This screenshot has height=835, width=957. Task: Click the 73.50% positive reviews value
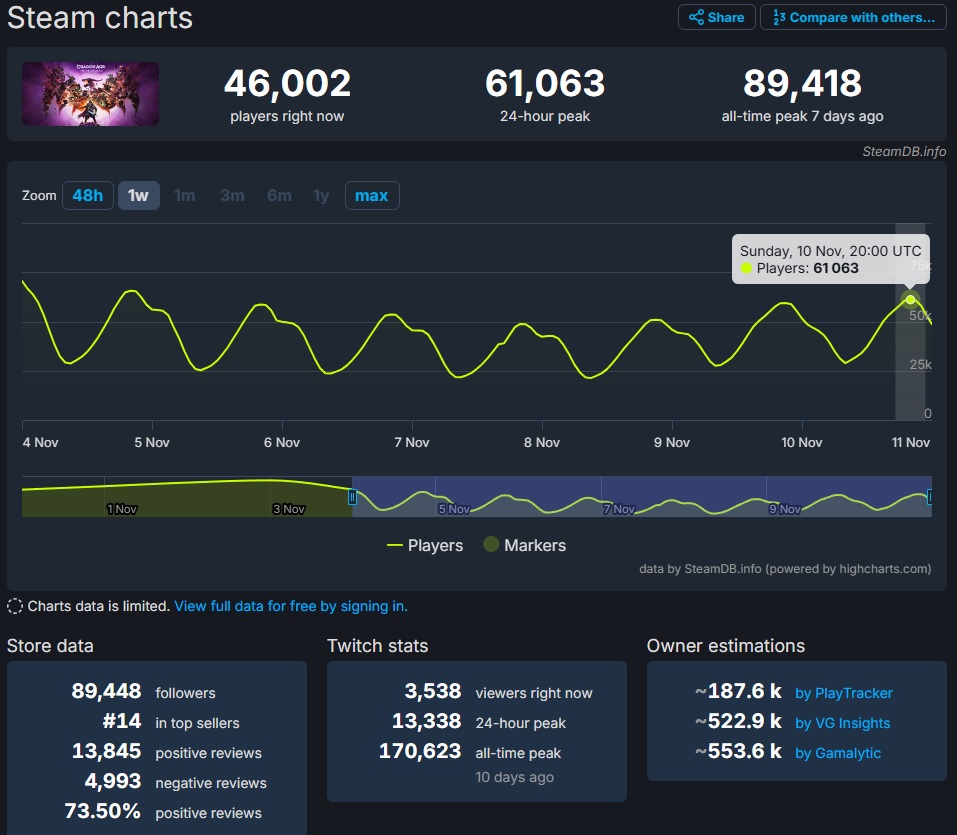coord(103,811)
